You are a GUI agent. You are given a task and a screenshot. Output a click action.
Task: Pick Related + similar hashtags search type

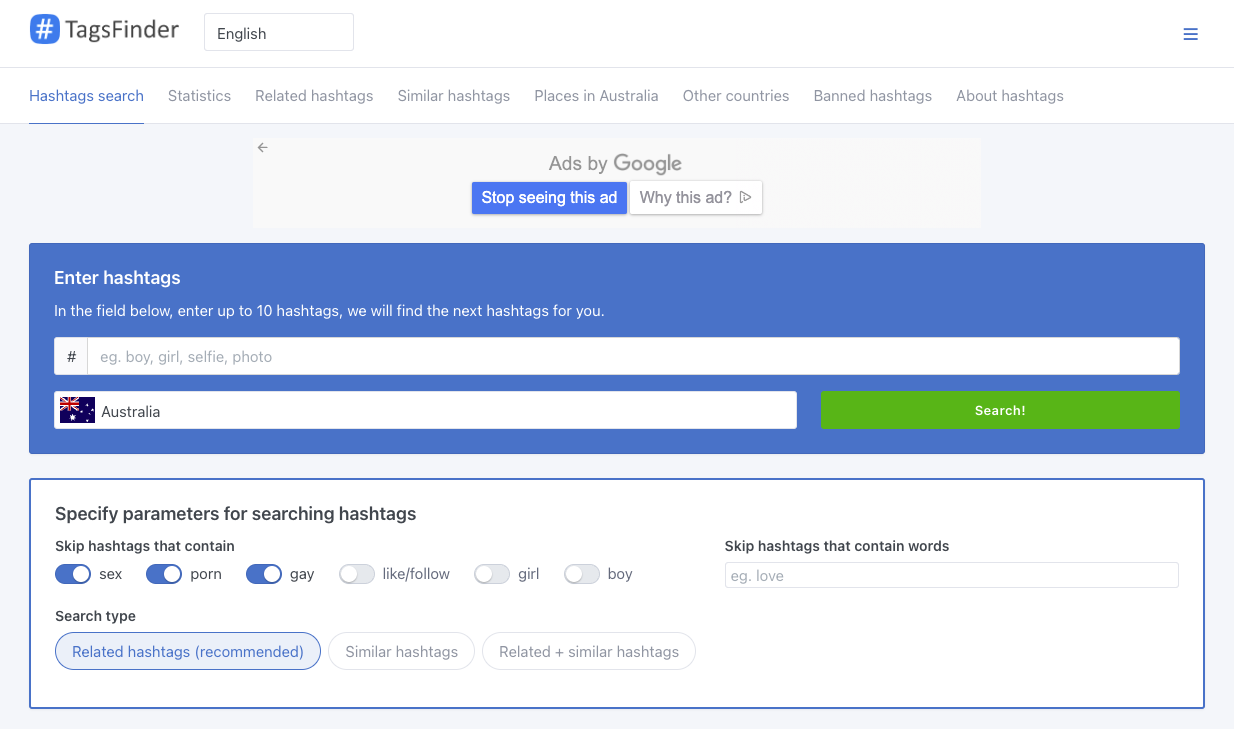pyautogui.click(x=589, y=651)
